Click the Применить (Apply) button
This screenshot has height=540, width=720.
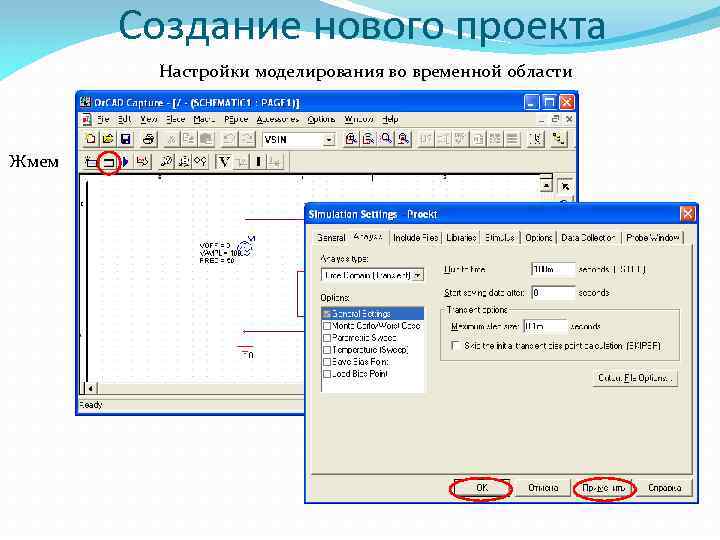[604, 488]
